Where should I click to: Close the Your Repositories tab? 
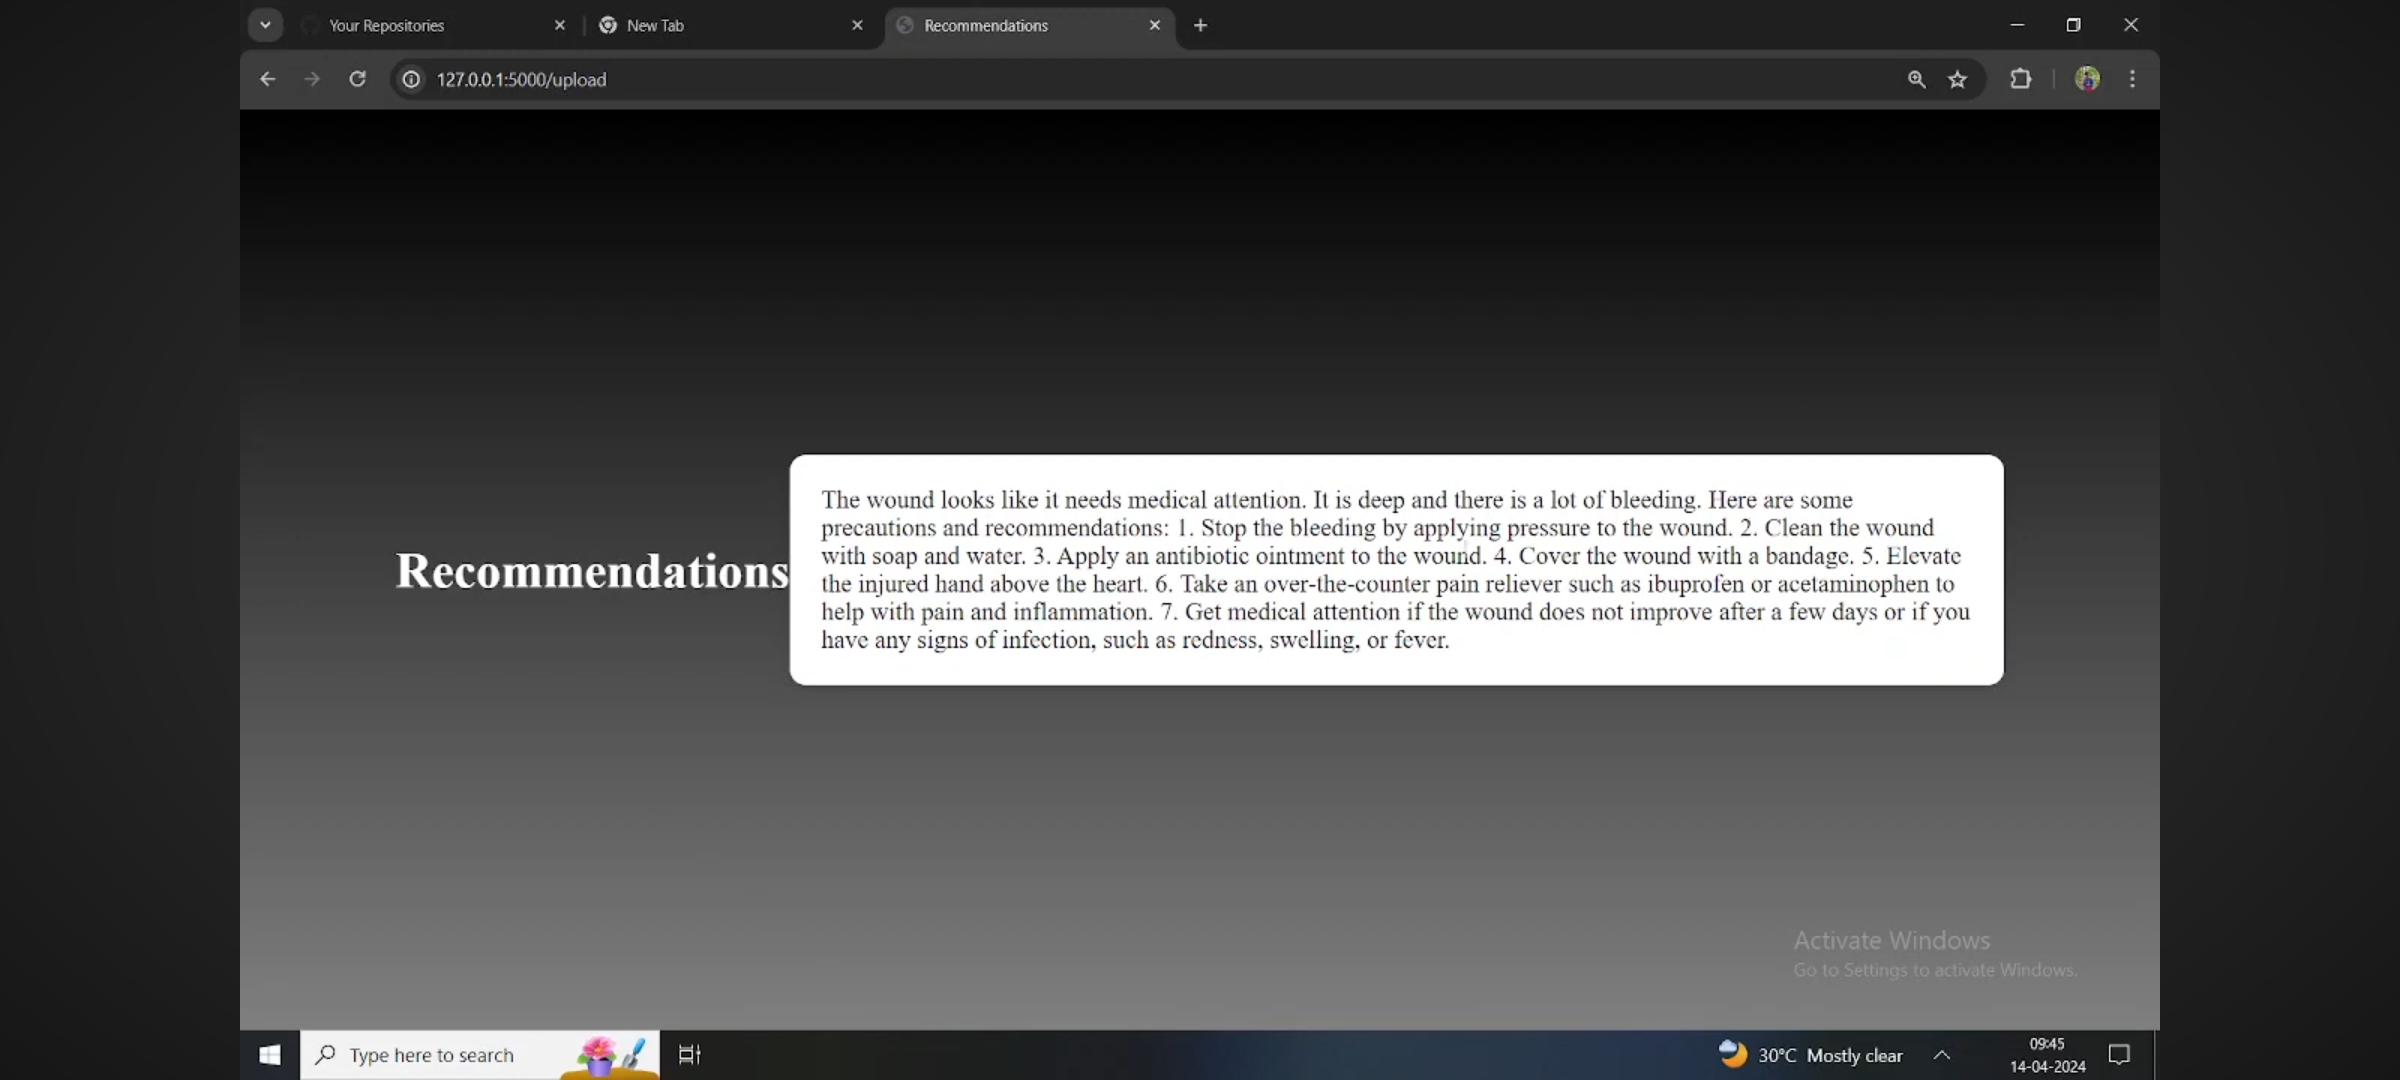pyautogui.click(x=560, y=26)
